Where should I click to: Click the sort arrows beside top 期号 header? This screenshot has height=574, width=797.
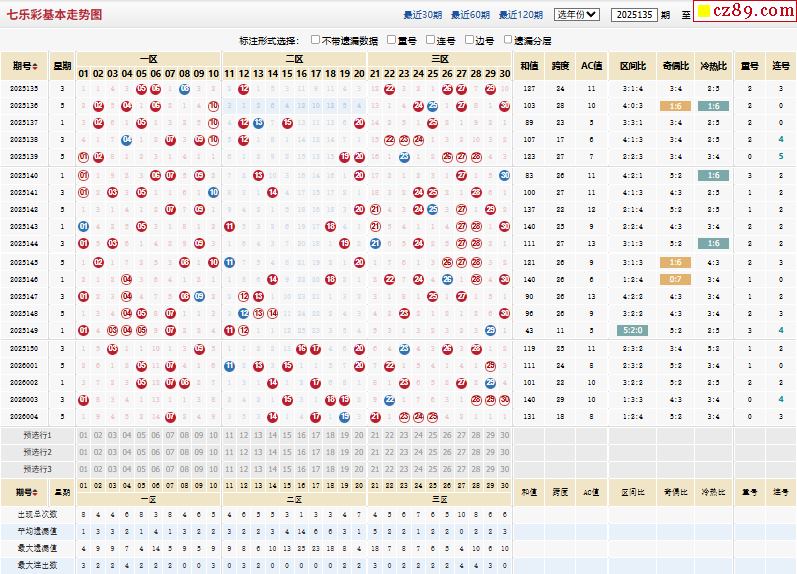coord(36,66)
